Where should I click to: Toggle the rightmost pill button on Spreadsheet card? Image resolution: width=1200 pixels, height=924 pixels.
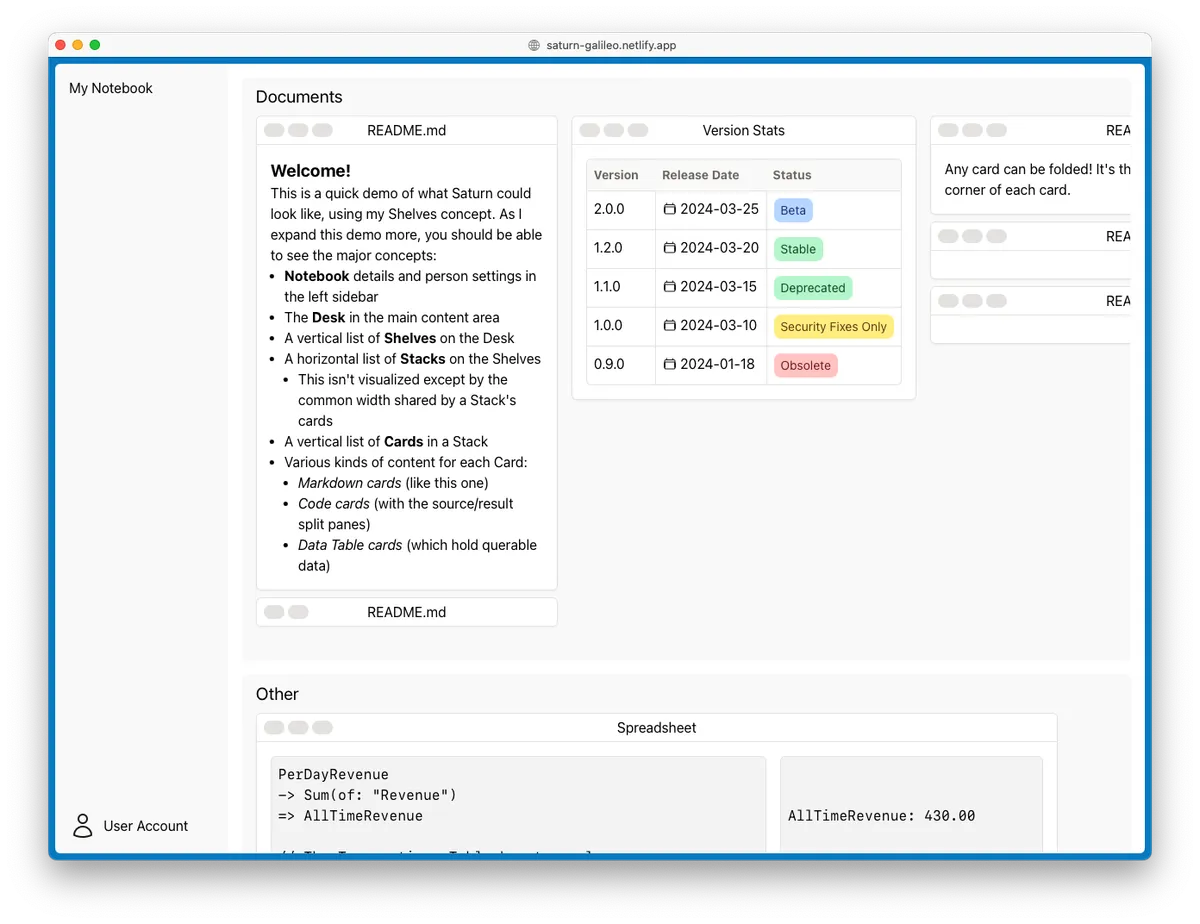coord(322,728)
